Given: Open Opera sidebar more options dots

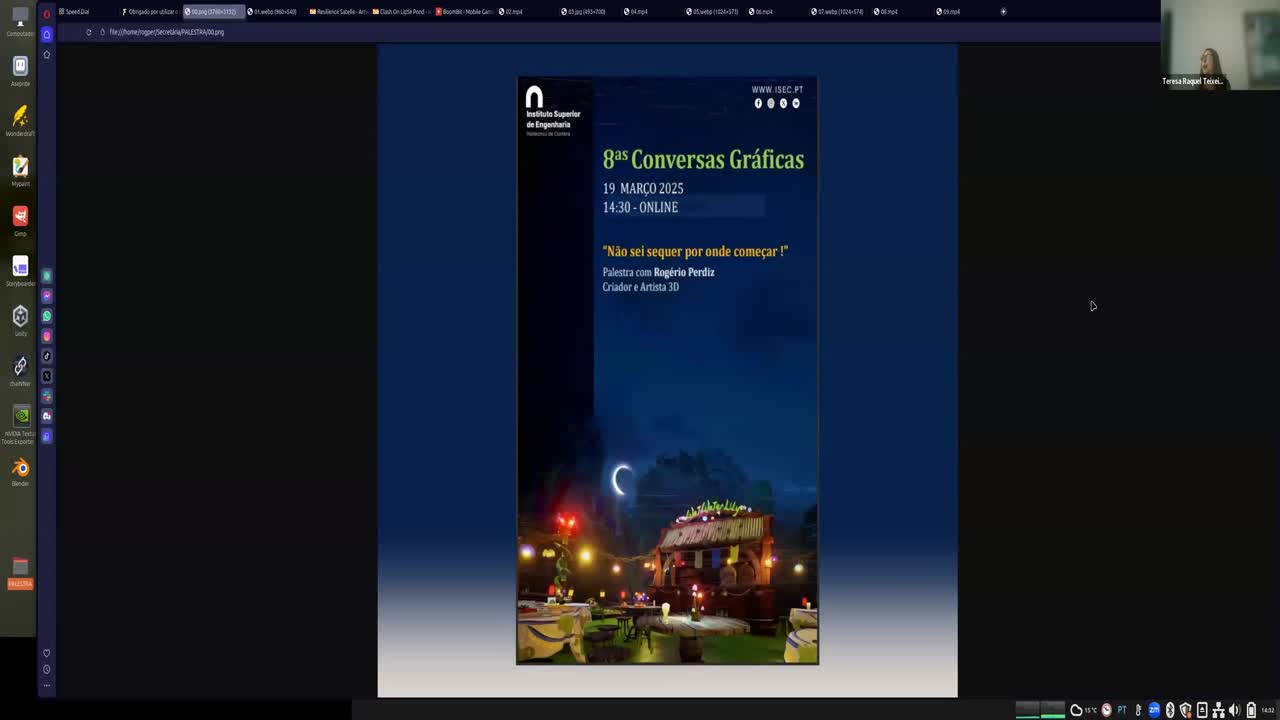Looking at the screenshot, I should [x=46, y=685].
